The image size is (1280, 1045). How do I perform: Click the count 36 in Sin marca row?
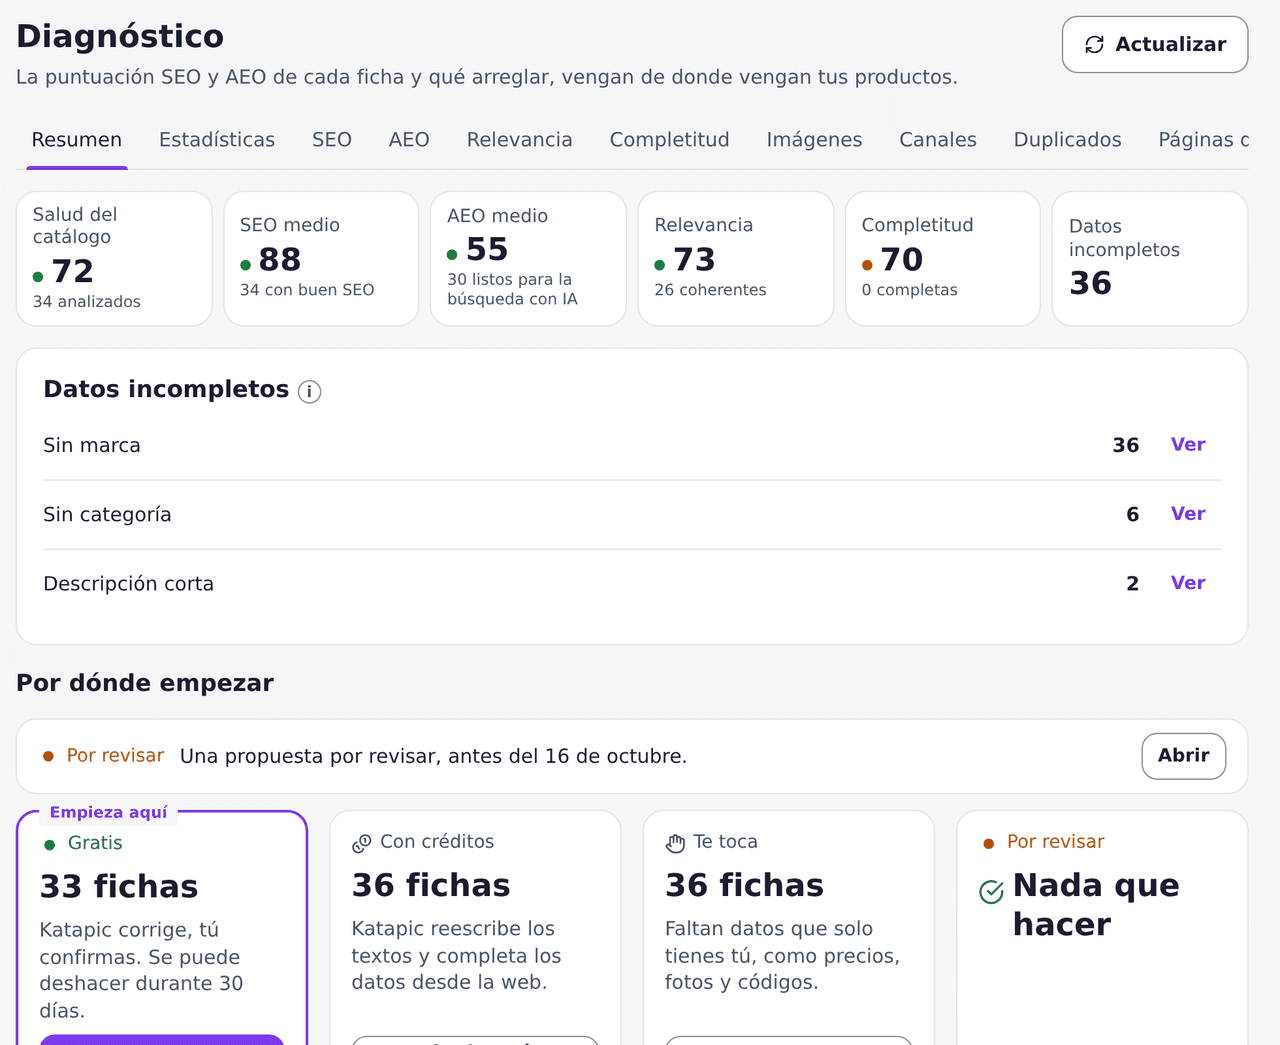coord(1126,445)
